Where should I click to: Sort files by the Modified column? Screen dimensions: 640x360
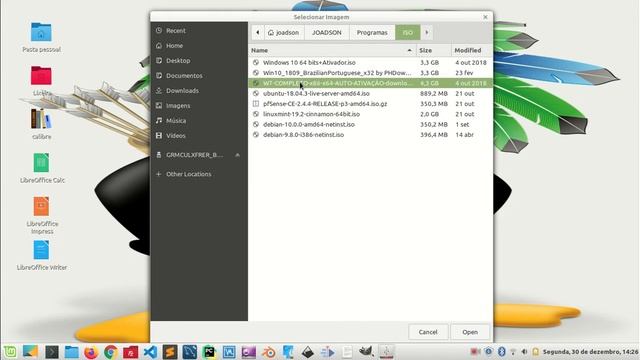(x=472, y=50)
